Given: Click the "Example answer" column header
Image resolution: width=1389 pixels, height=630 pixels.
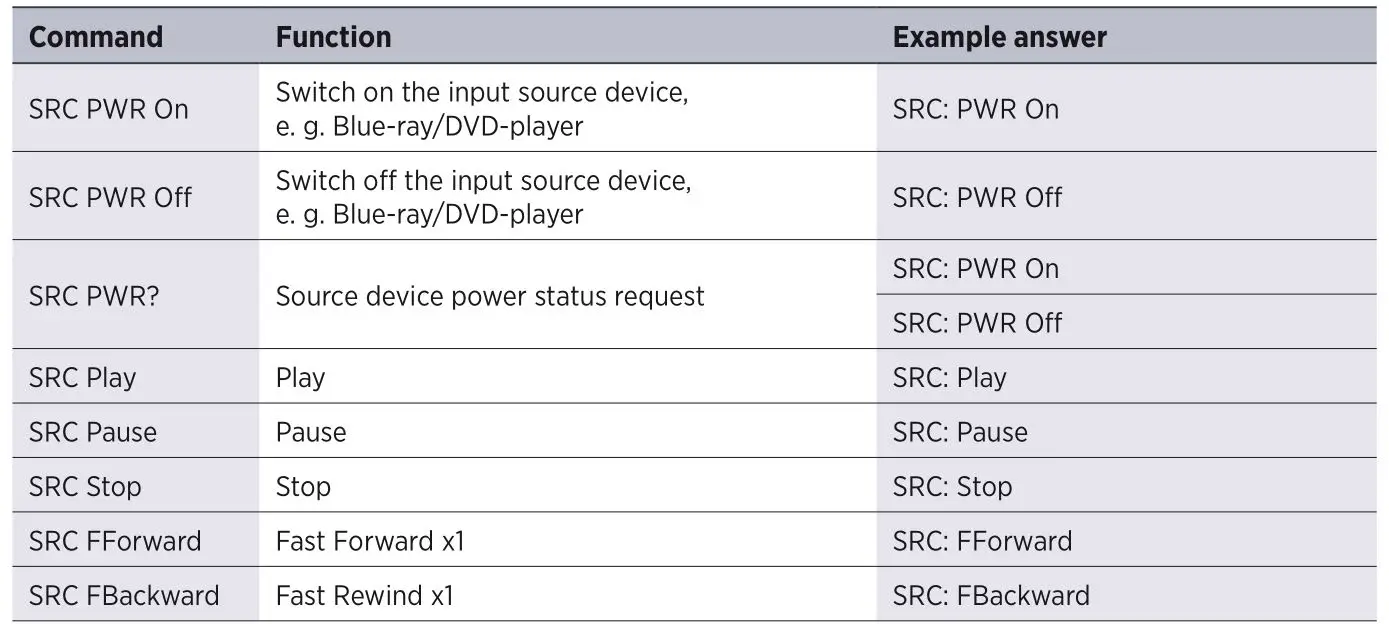Looking at the screenshot, I should (x=999, y=37).
